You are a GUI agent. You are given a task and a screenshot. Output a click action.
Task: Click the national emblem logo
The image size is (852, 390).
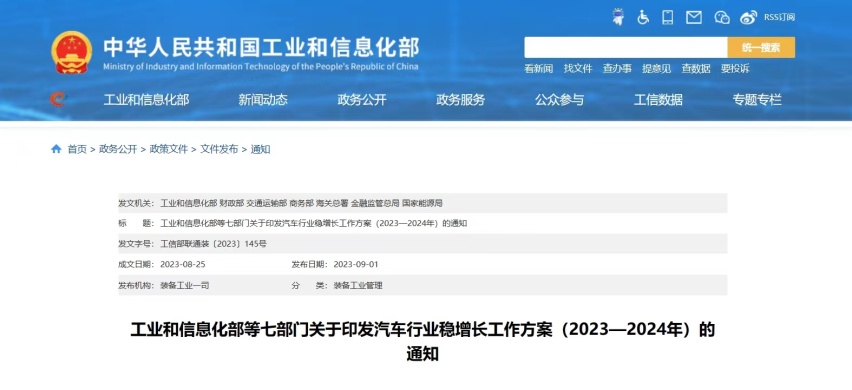coord(71,52)
